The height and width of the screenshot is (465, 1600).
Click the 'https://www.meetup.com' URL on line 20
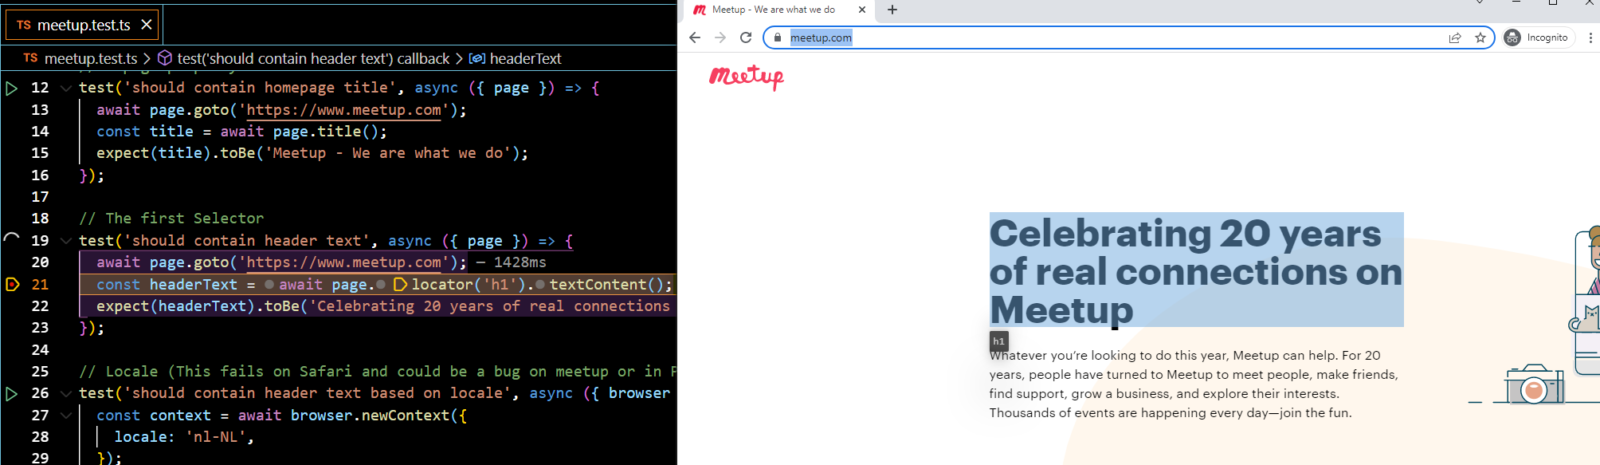tap(343, 262)
